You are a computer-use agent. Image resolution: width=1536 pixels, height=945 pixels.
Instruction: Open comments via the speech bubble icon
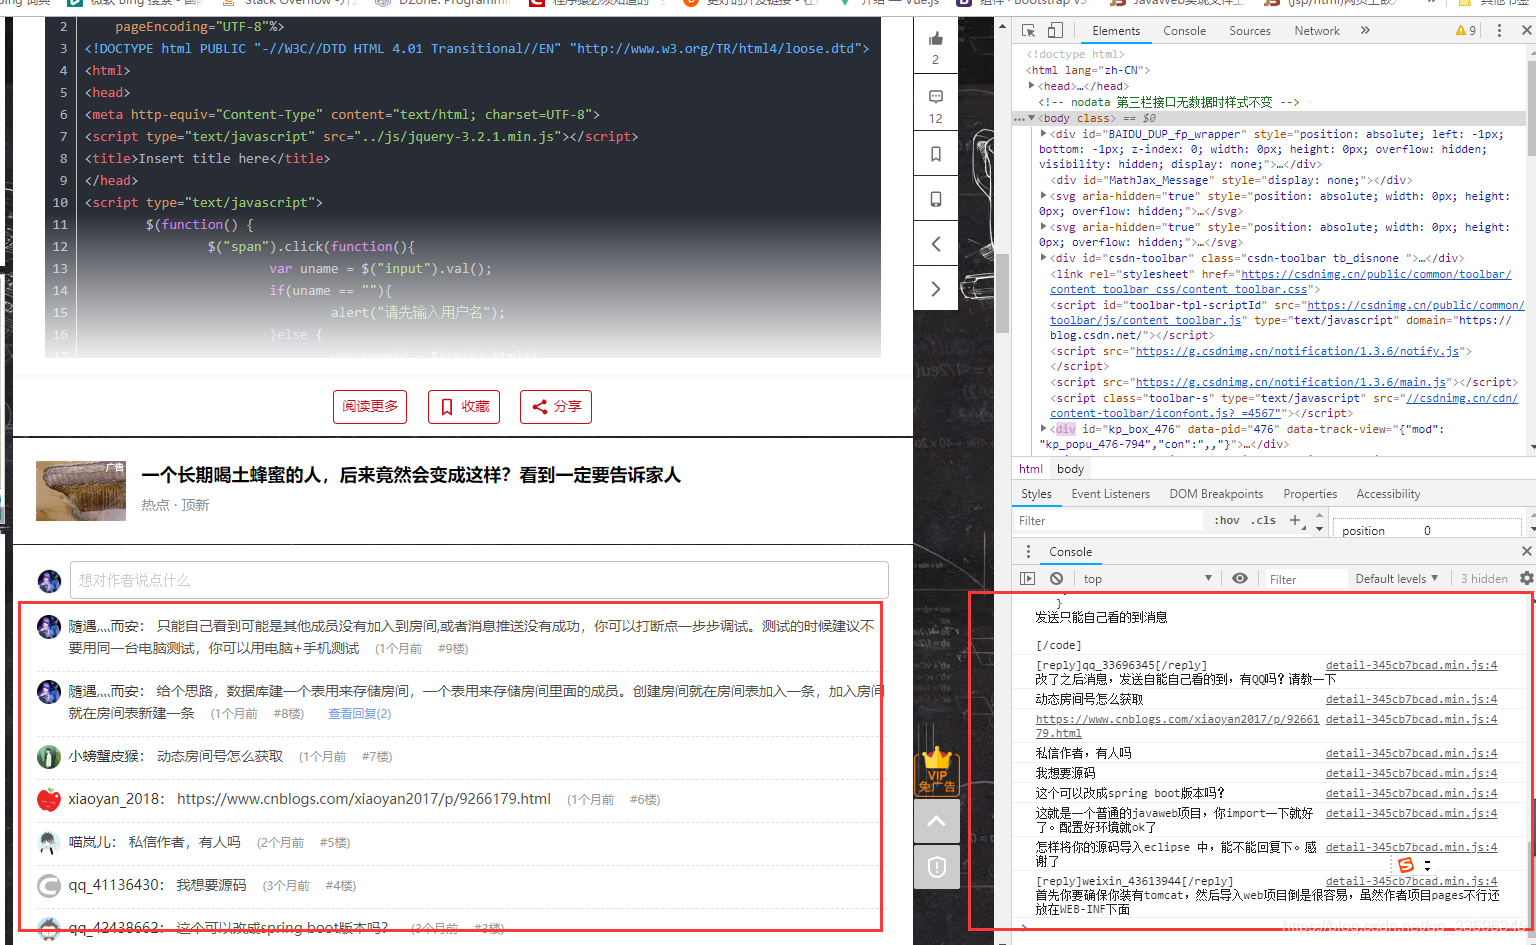(x=935, y=97)
